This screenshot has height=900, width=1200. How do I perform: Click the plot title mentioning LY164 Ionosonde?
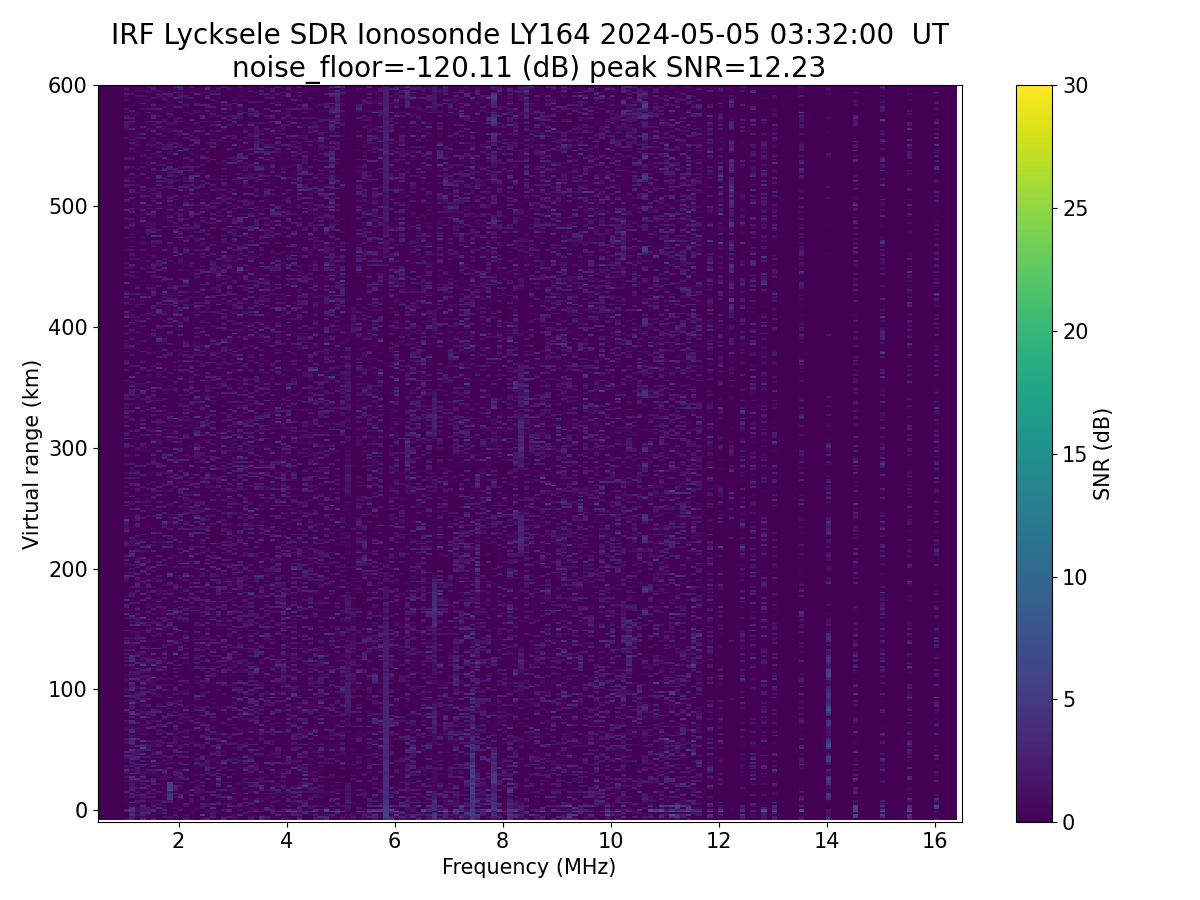coord(529,35)
